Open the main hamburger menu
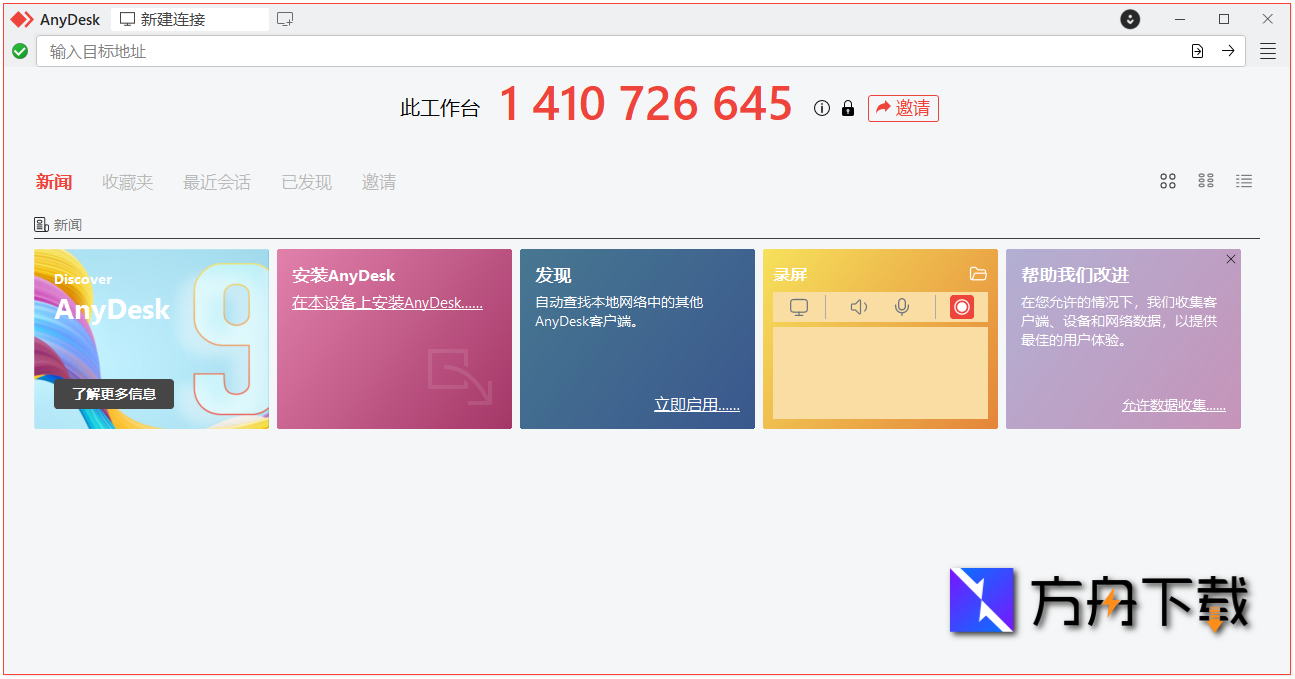Image resolution: width=1295 pixels, height=679 pixels. (1268, 51)
